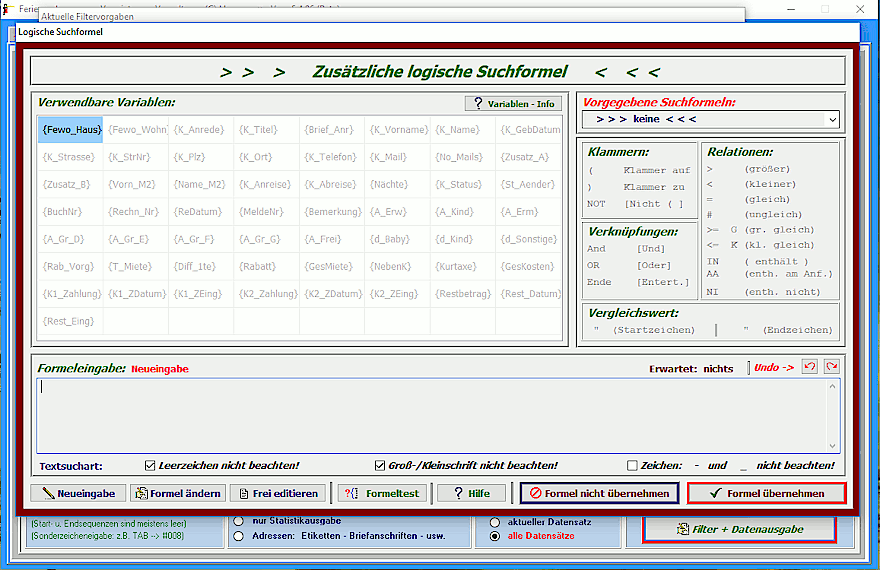Open Frei editieren mode
This screenshot has width=880, height=570.
click(x=277, y=493)
